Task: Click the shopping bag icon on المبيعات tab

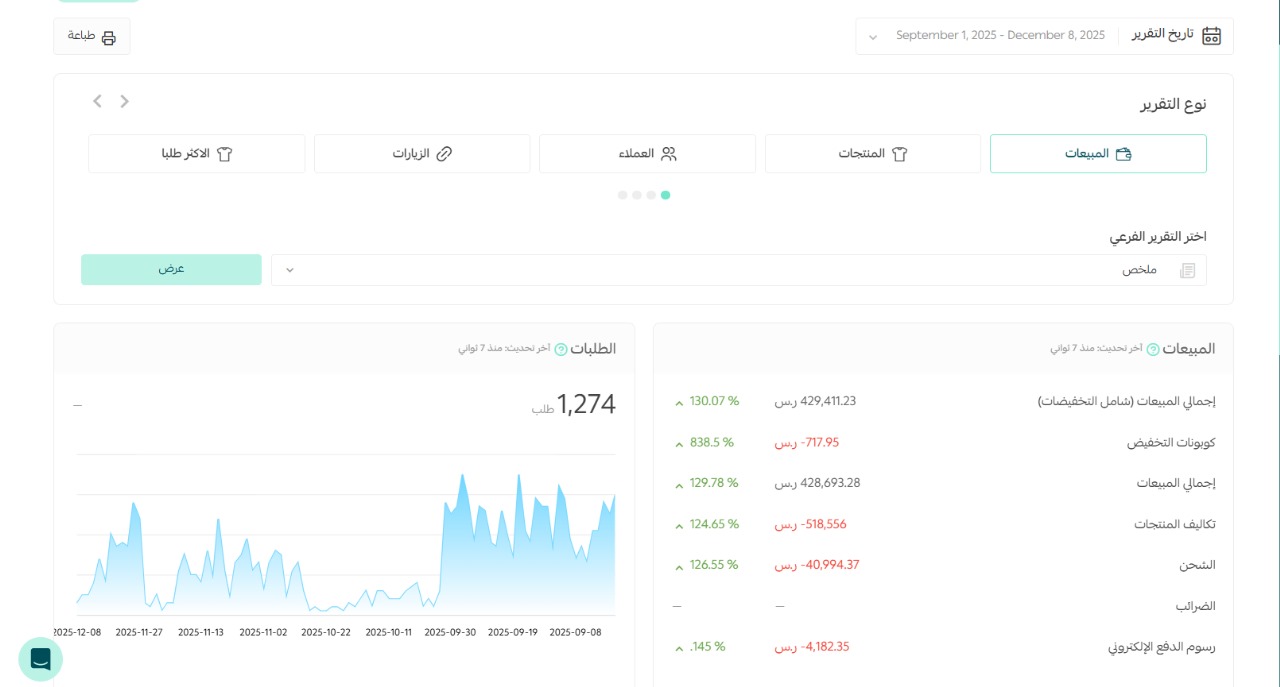Action: (x=1124, y=153)
